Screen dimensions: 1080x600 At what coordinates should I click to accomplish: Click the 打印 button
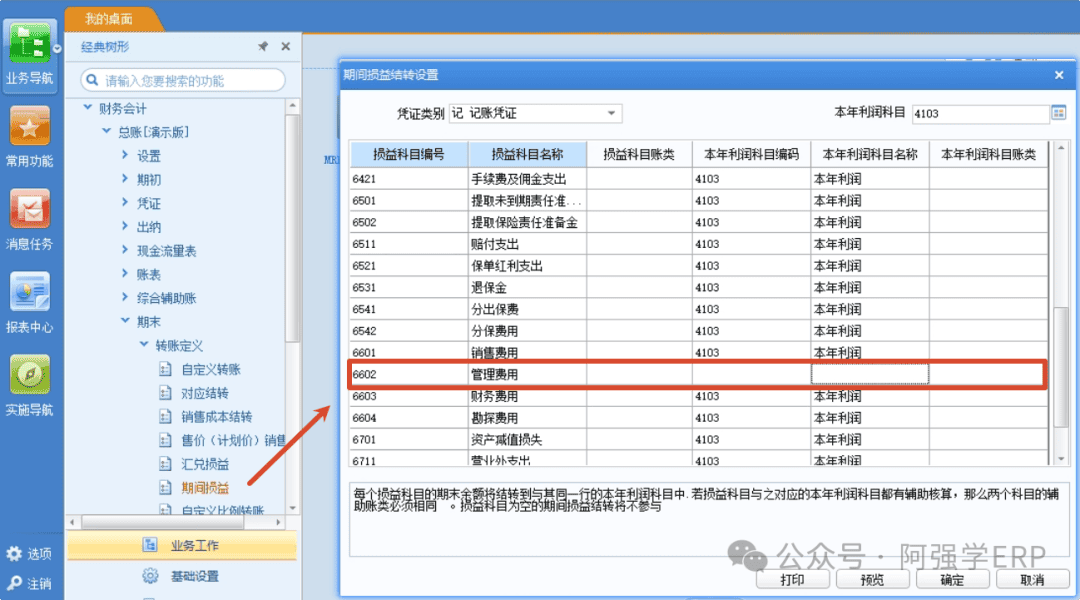click(792, 580)
